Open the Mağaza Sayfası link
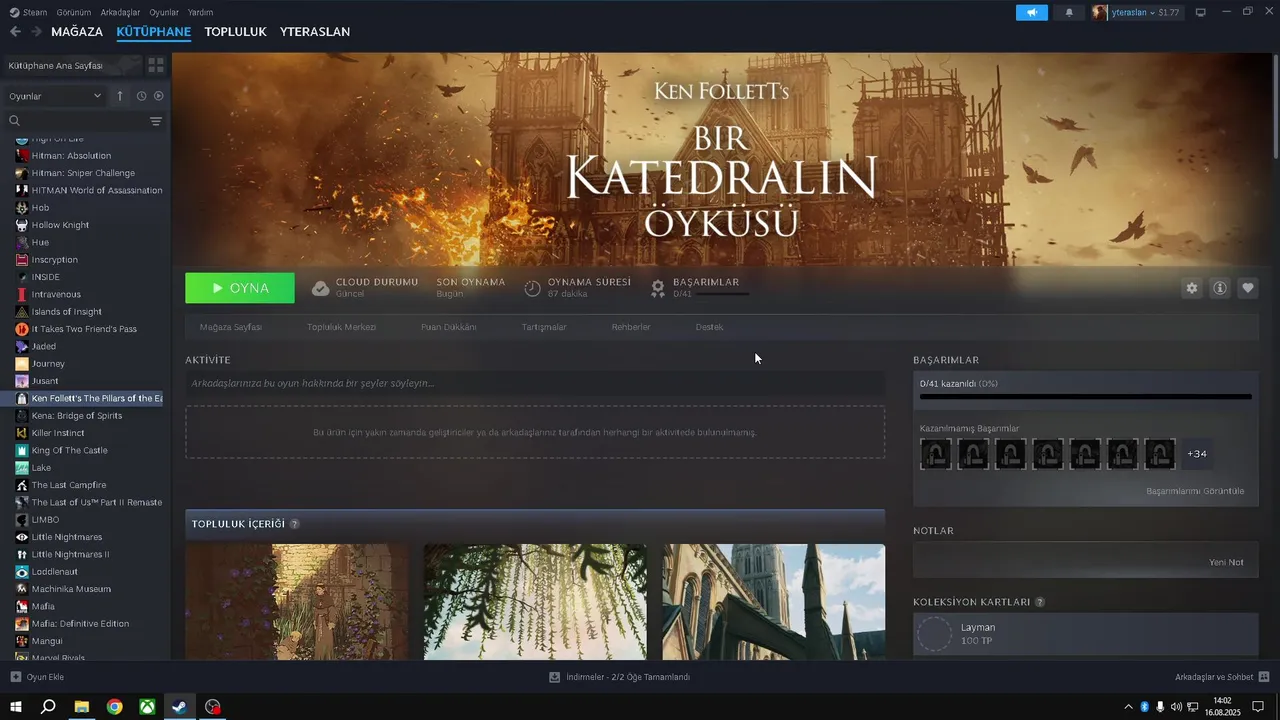The height and width of the screenshot is (720, 1280). [x=231, y=327]
